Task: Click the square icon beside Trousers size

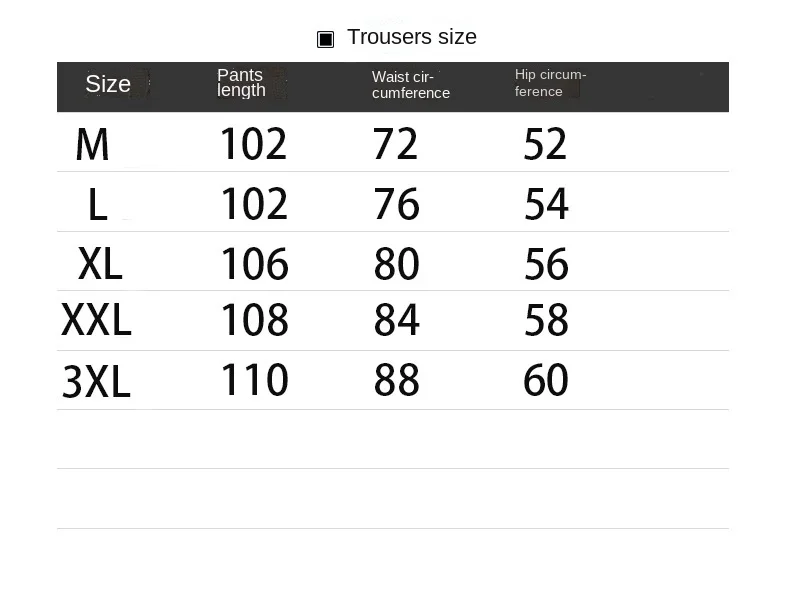Action: pos(325,39)
